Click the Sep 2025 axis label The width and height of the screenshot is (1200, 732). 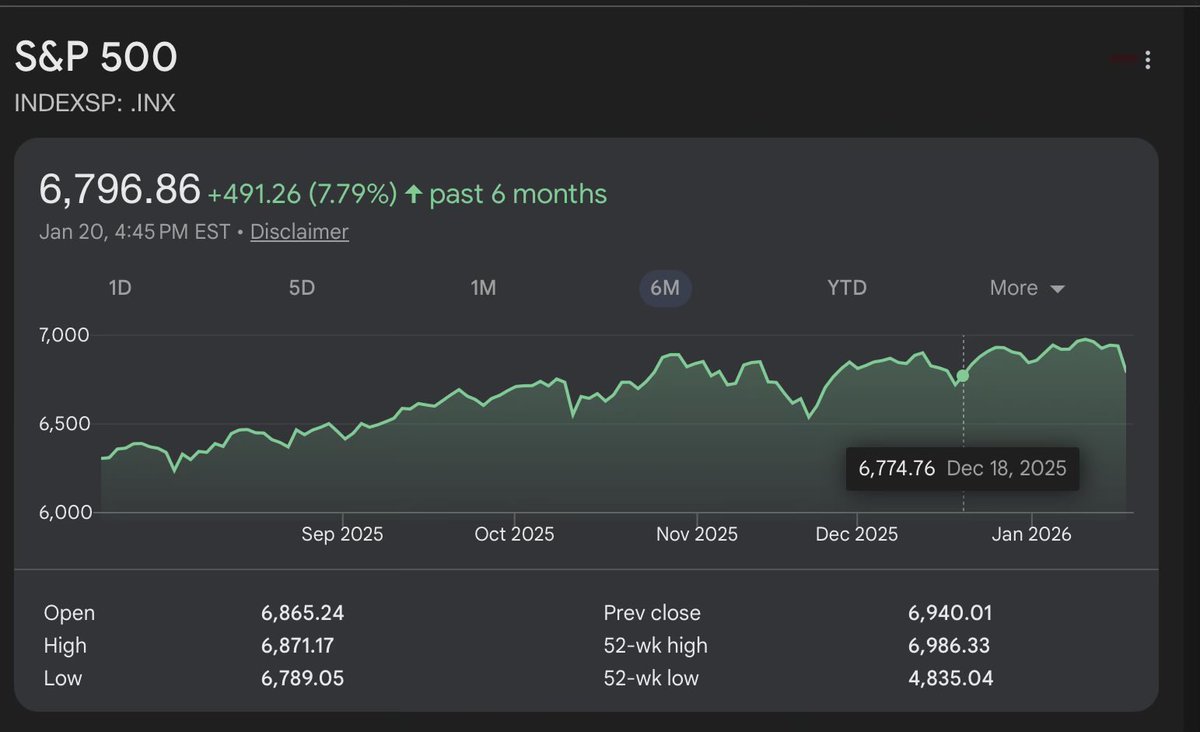342,535
